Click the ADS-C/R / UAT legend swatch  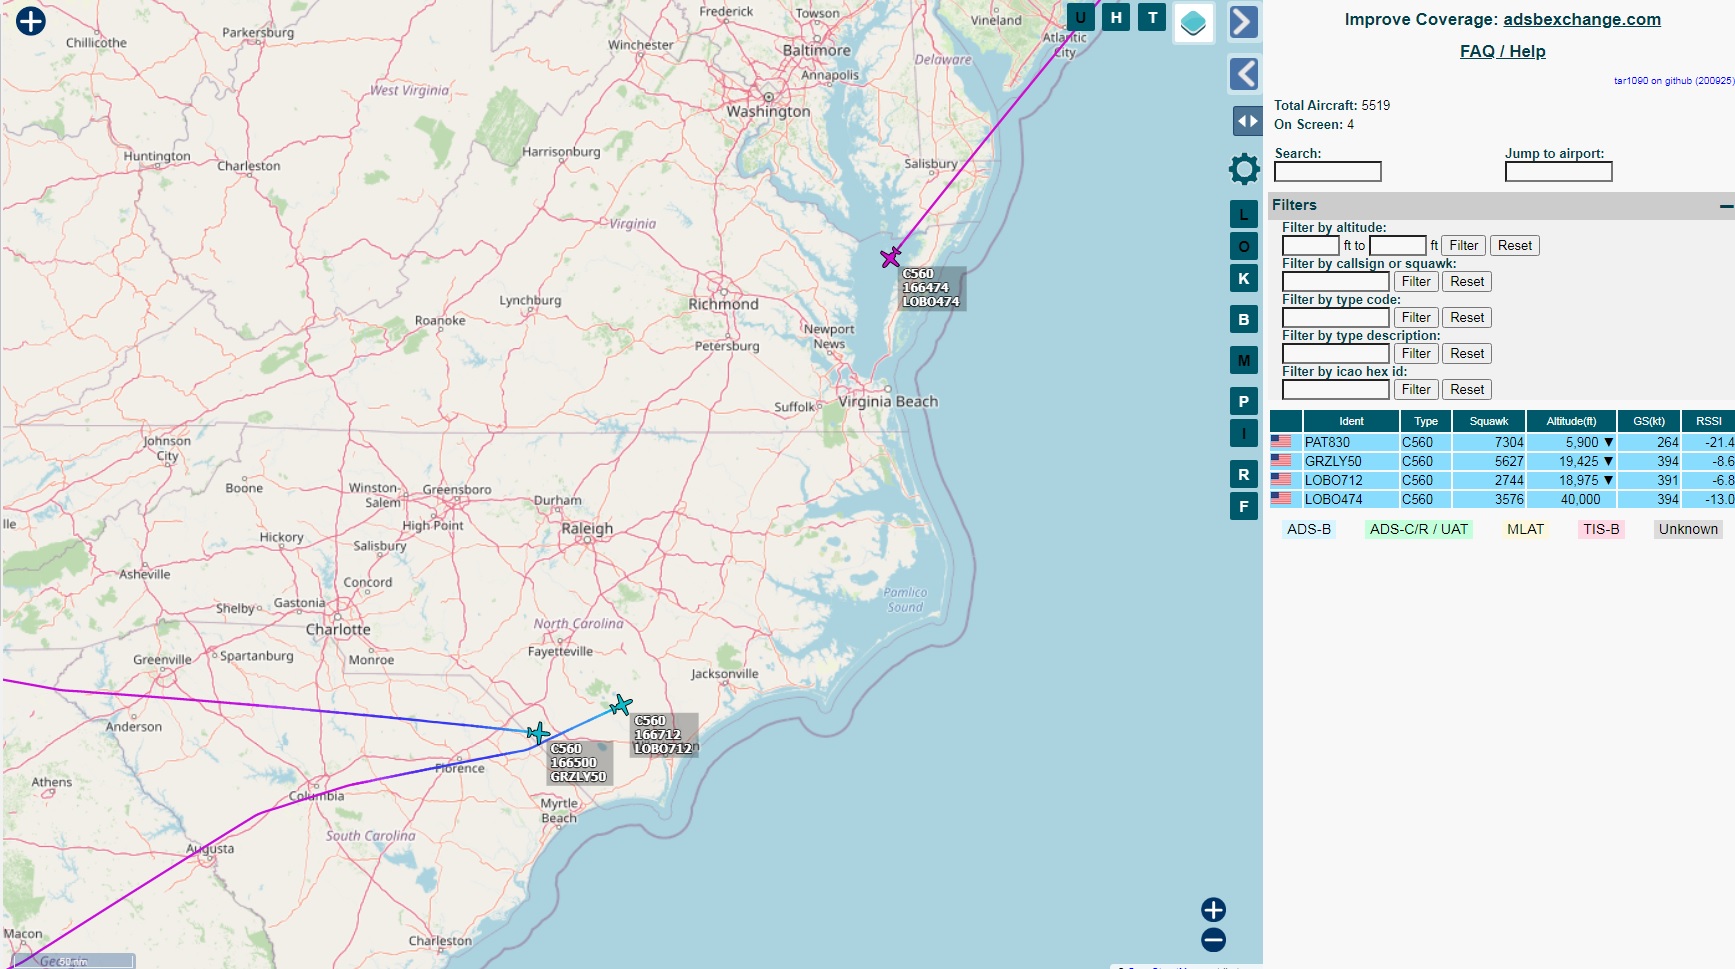coord(1419,529)
